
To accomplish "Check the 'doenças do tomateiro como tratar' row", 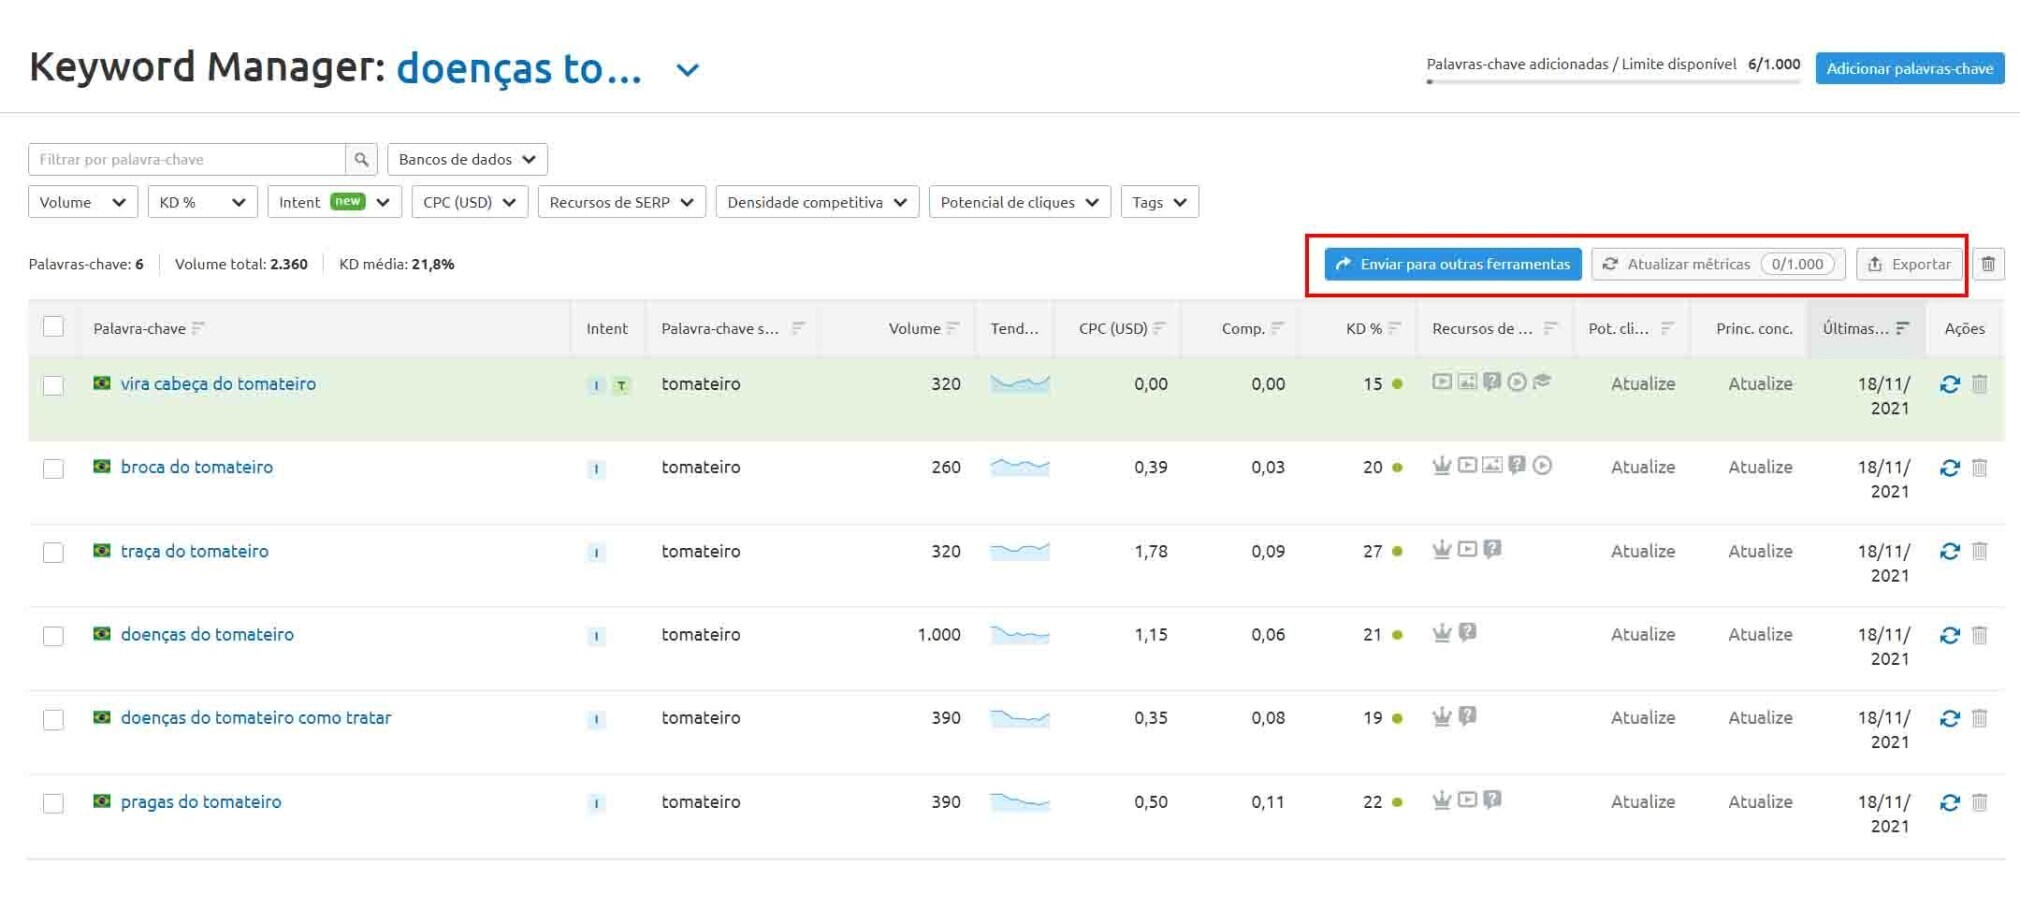I will [x=54, y=719].
